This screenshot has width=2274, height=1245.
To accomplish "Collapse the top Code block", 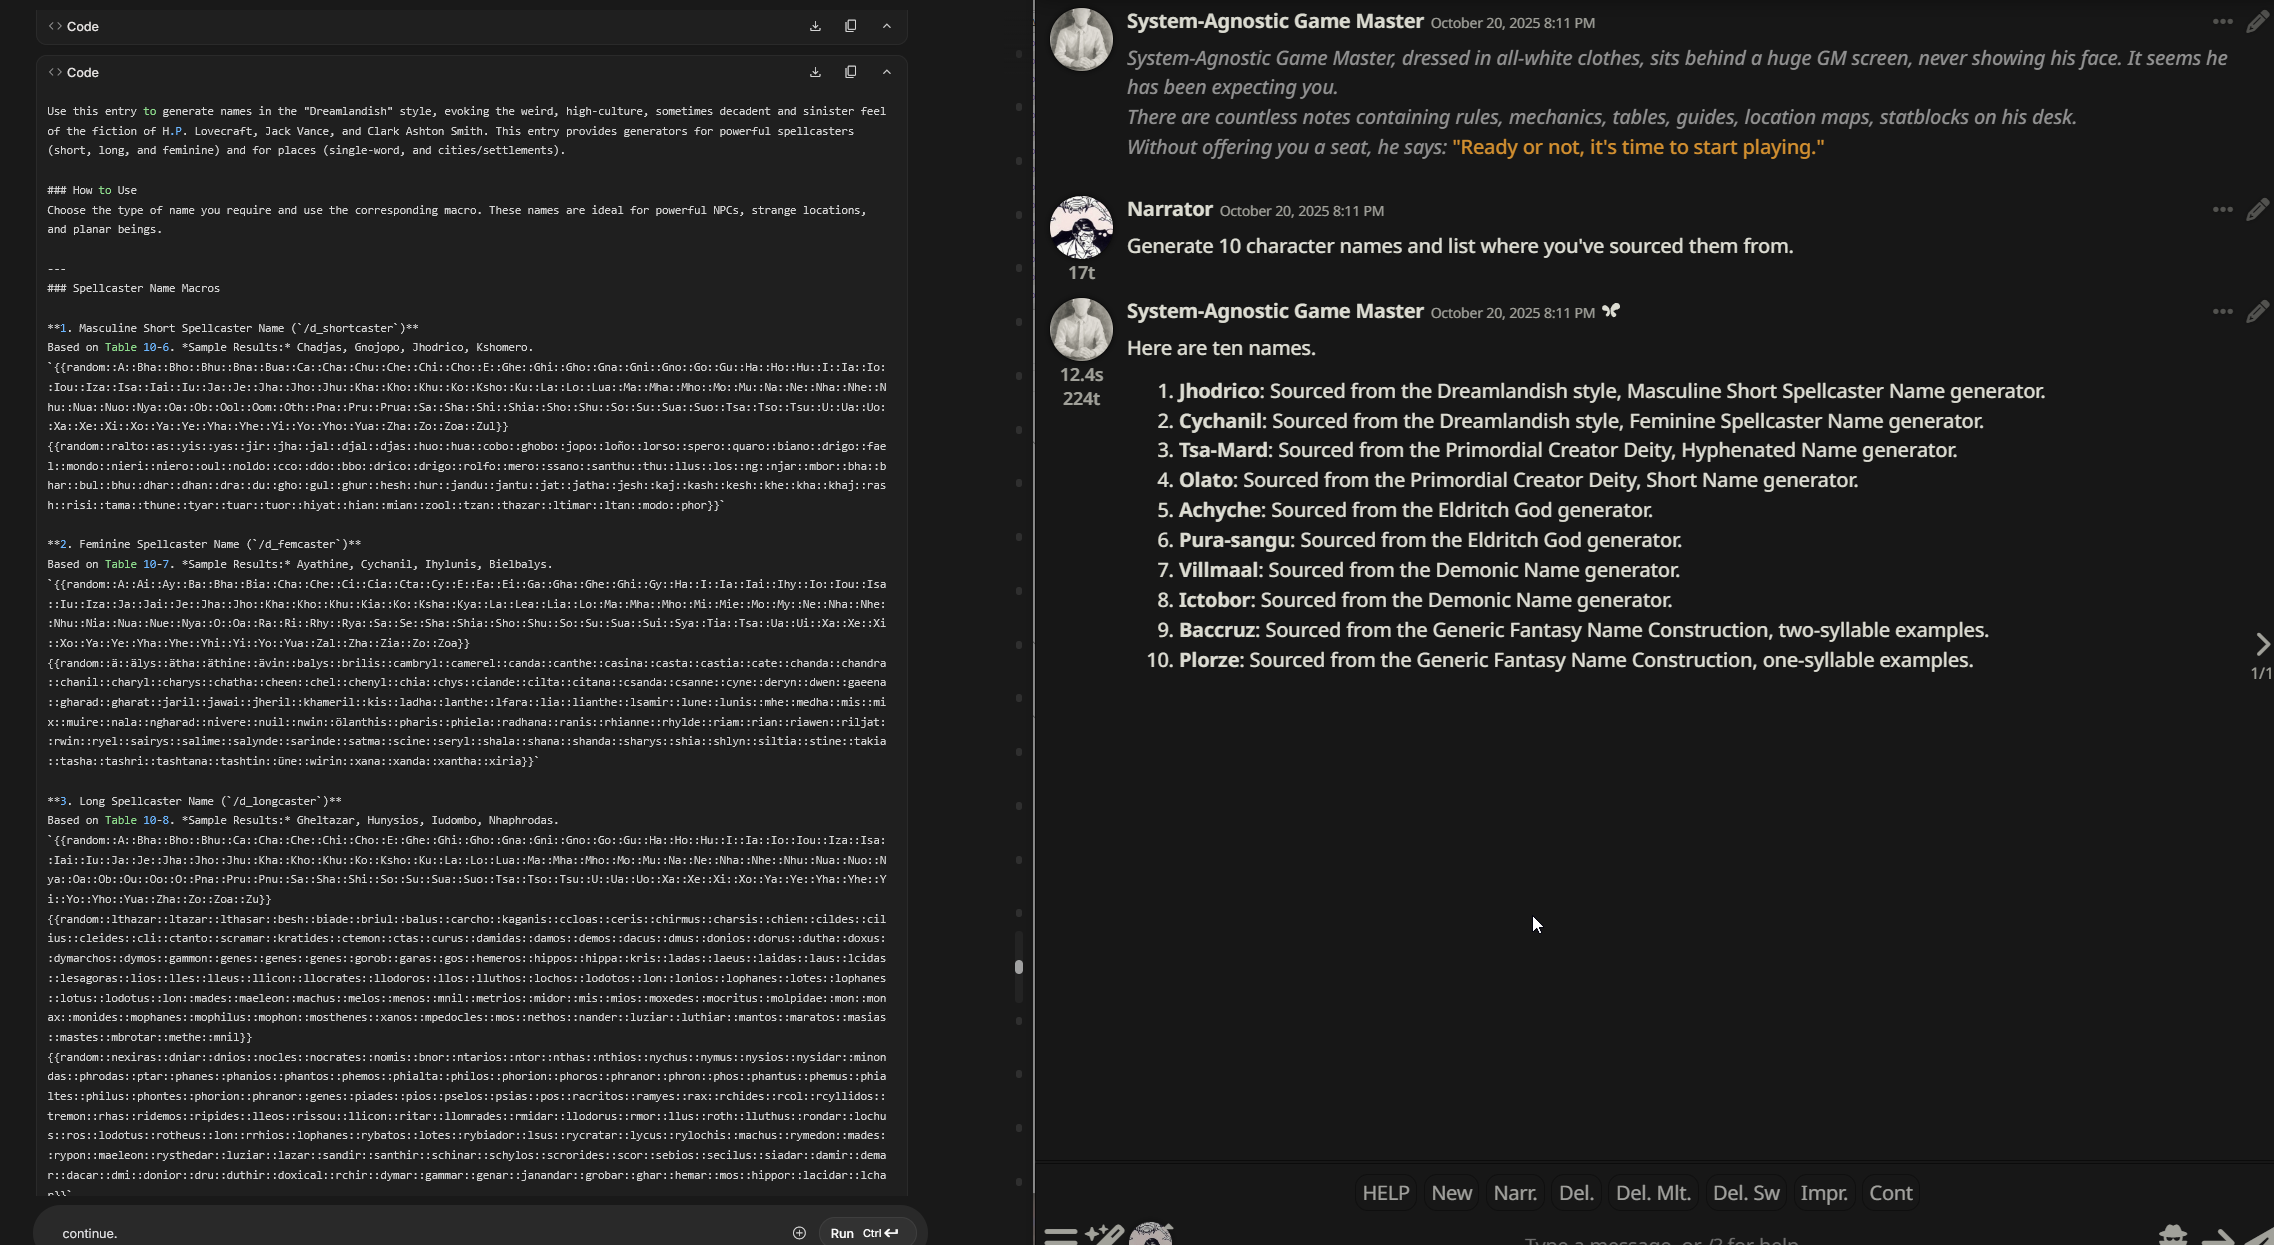I will (x=886, y=26).
